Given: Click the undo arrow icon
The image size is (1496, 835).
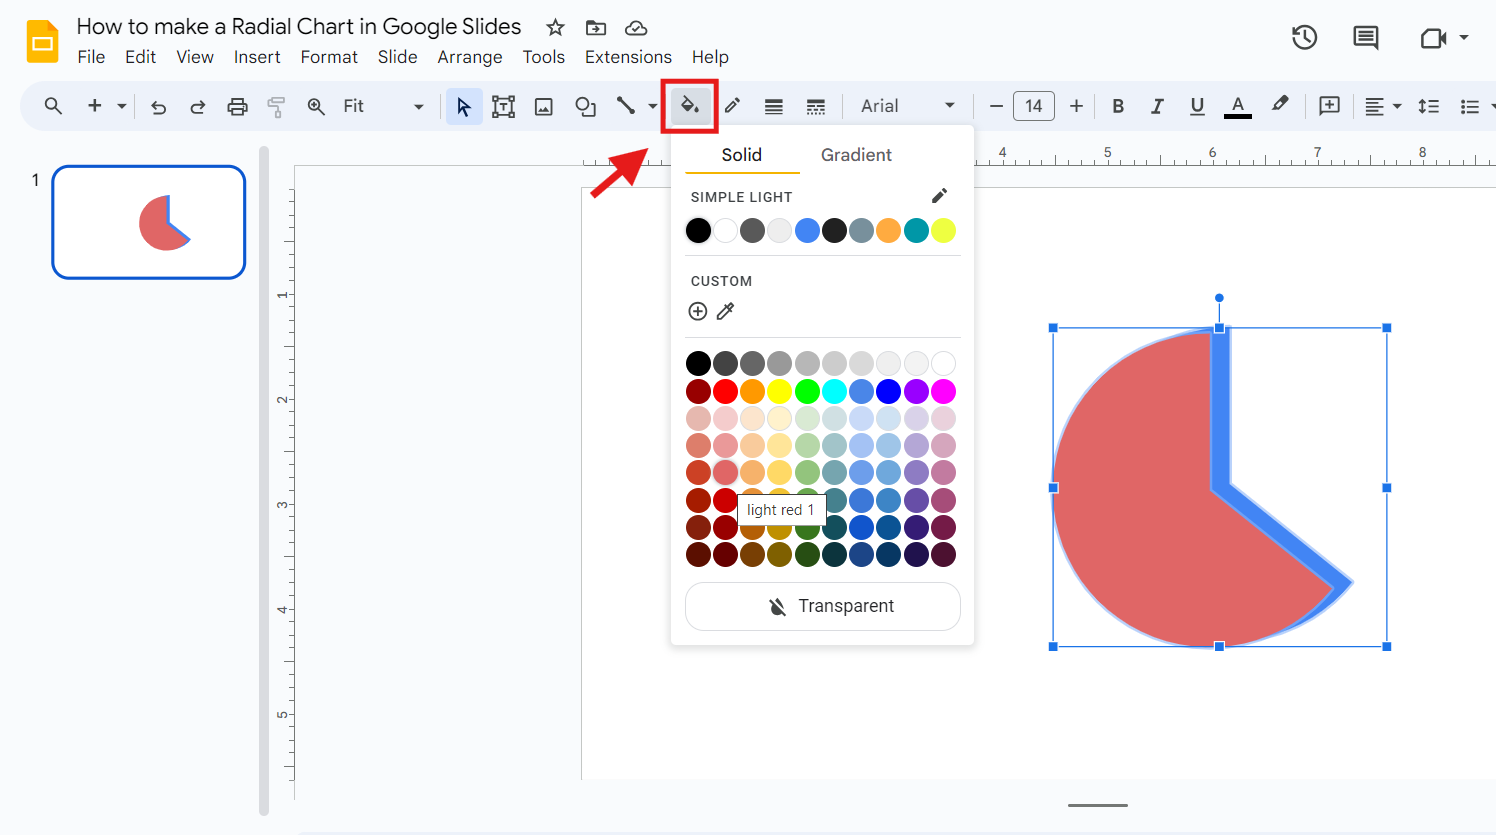Looking at the screenshot, I should point(158,106).
